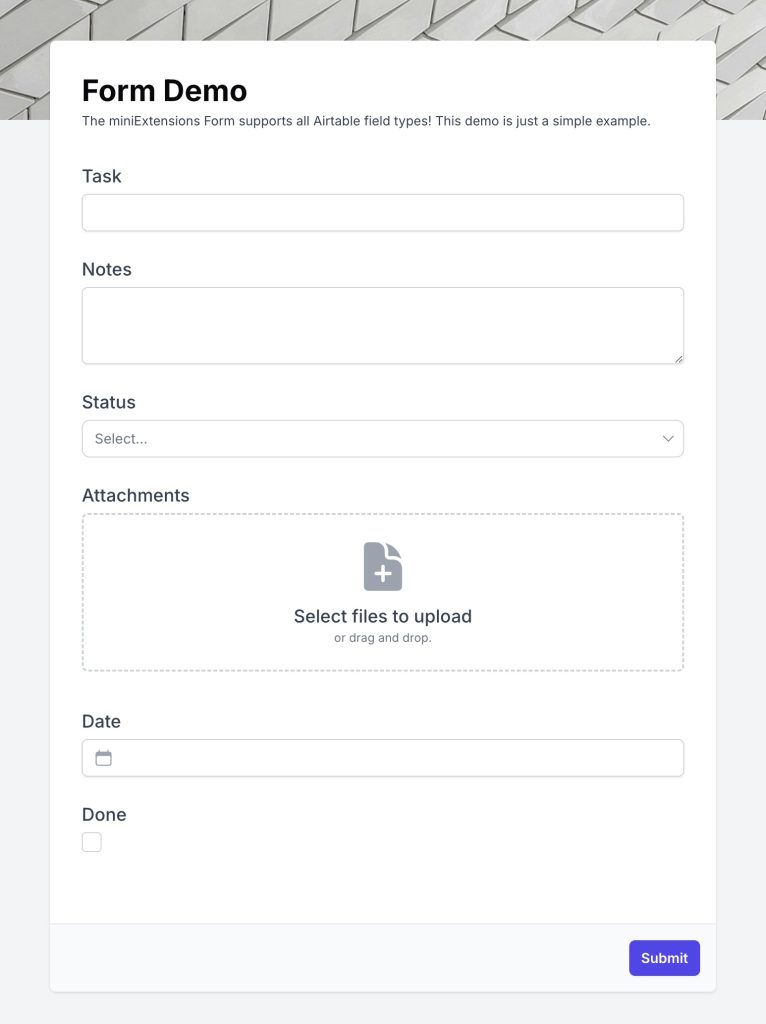Click "Select files to upload" text
Viewport: 766px width, 1024px height.
(382, 616)
